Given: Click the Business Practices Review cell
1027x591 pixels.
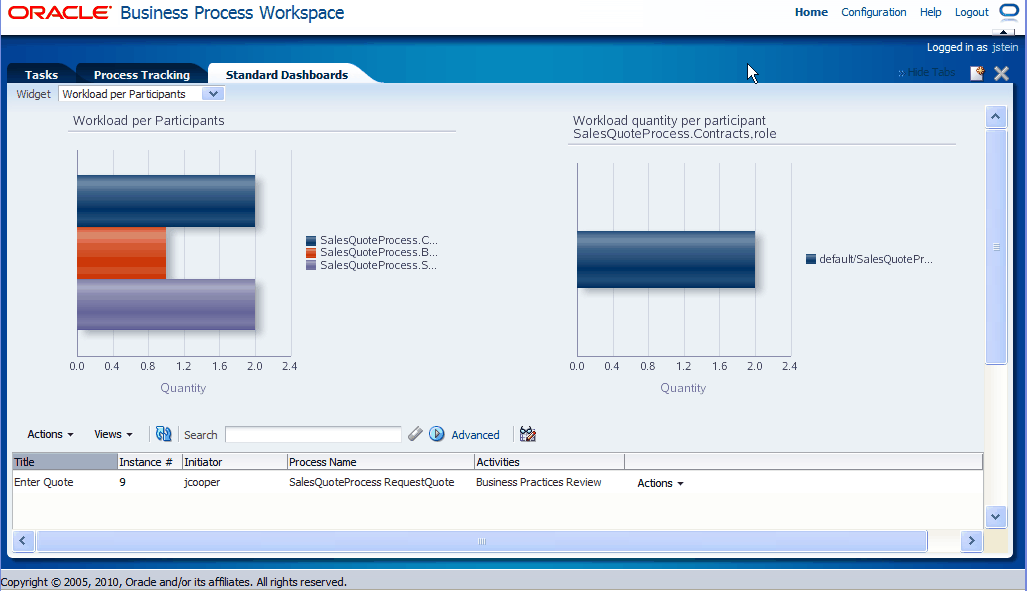Looking at the screenshot, I should 538,482.
